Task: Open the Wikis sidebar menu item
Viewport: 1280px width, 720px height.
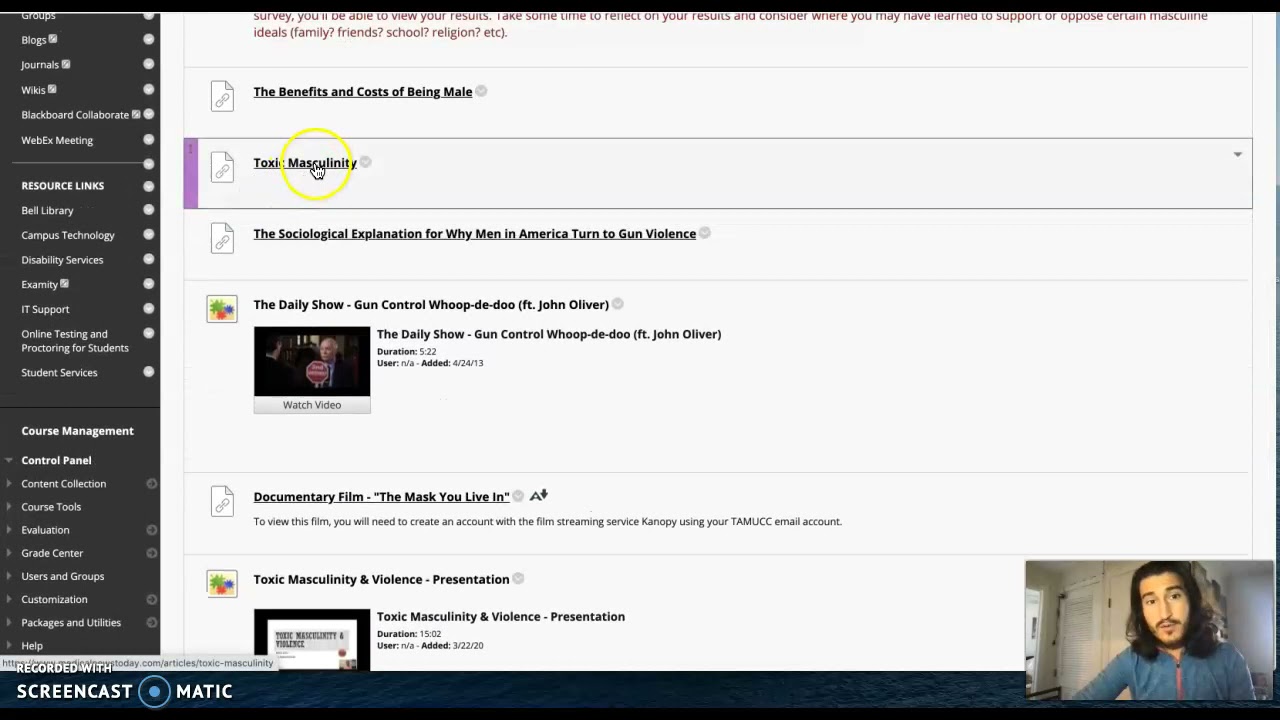Action: 33,90
